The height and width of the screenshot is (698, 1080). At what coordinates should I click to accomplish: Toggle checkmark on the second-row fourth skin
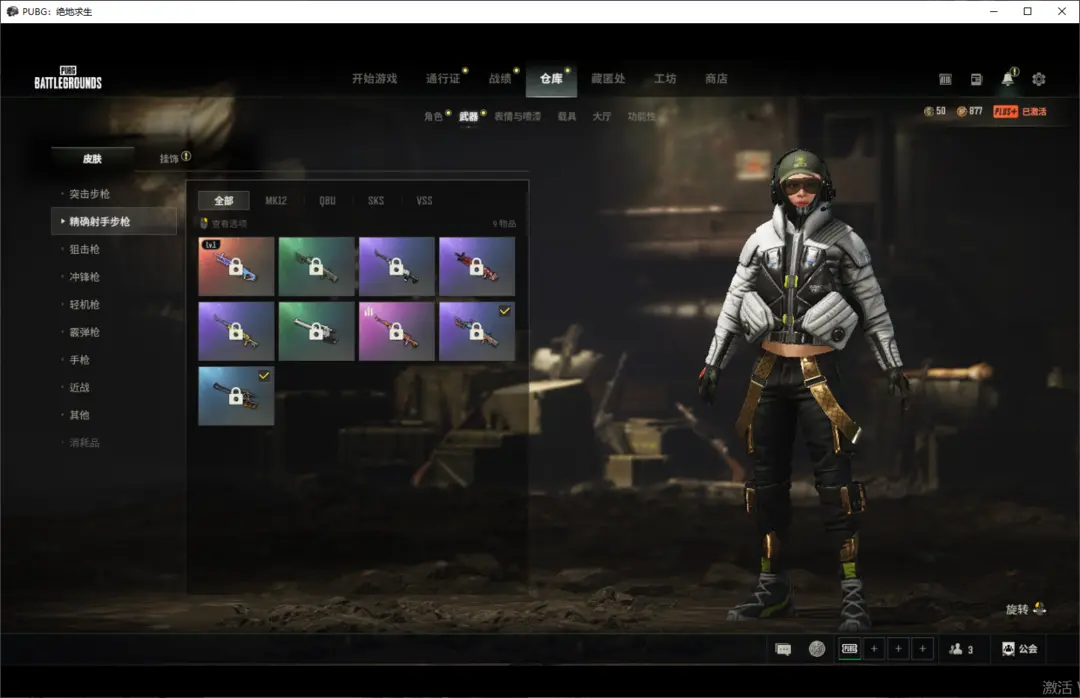(x=504, y=311)
